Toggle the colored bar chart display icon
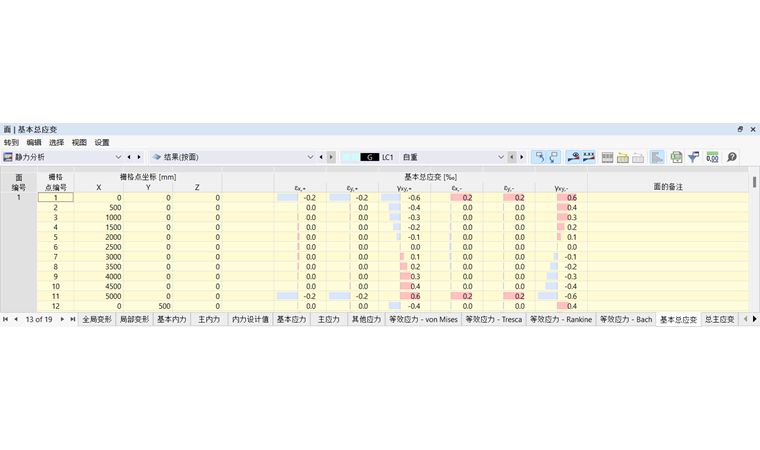 coord(657,157)
